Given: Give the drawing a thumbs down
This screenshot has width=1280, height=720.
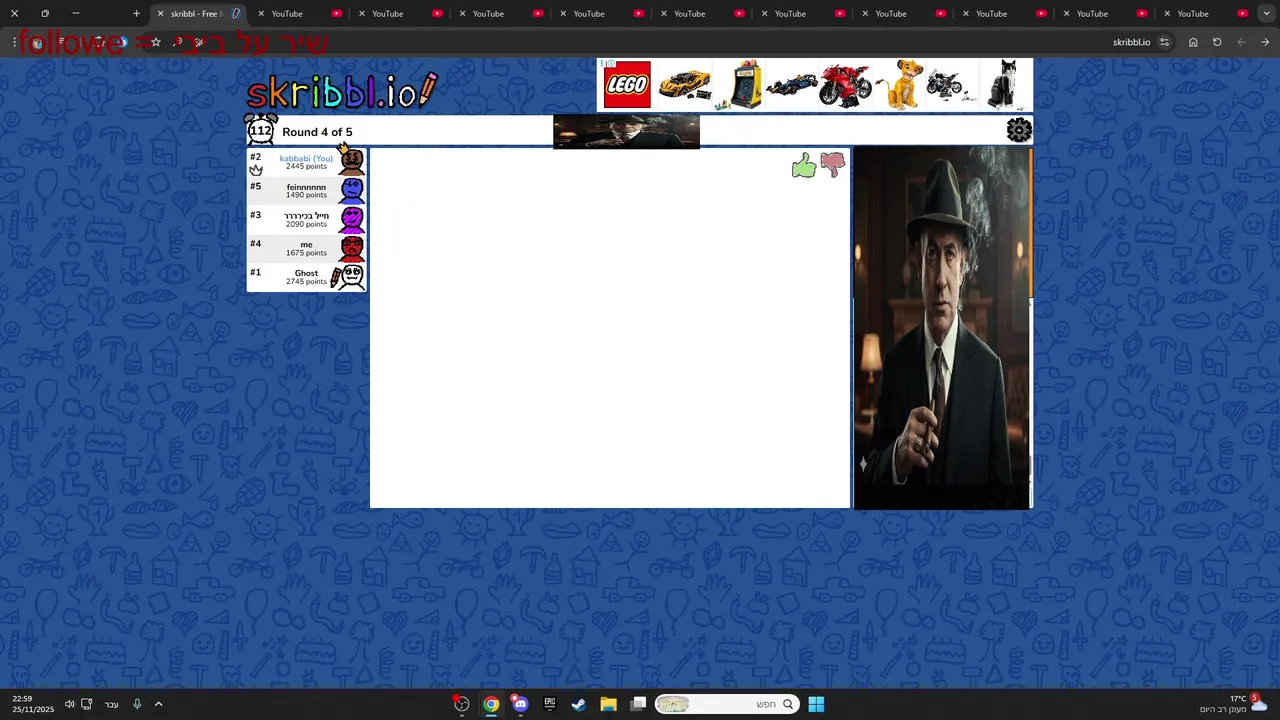Looking at the screenshot, I should (832, 165).
